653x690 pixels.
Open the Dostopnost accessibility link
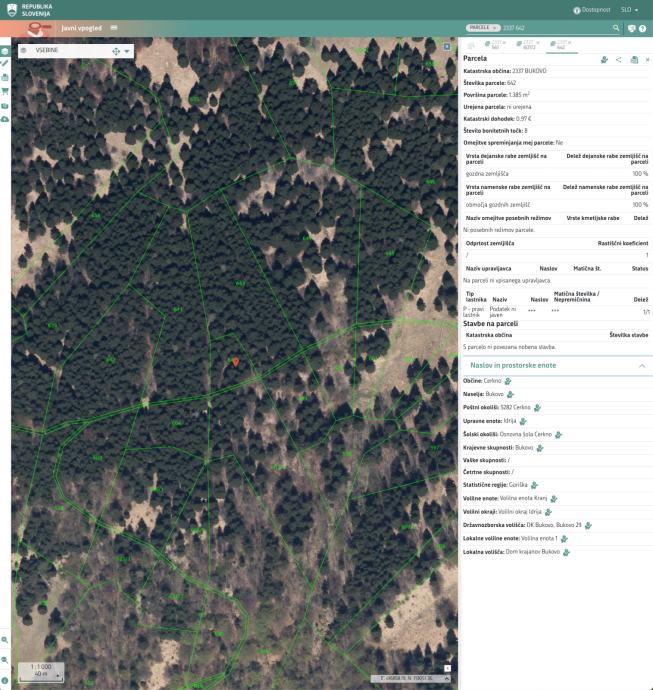591,9
